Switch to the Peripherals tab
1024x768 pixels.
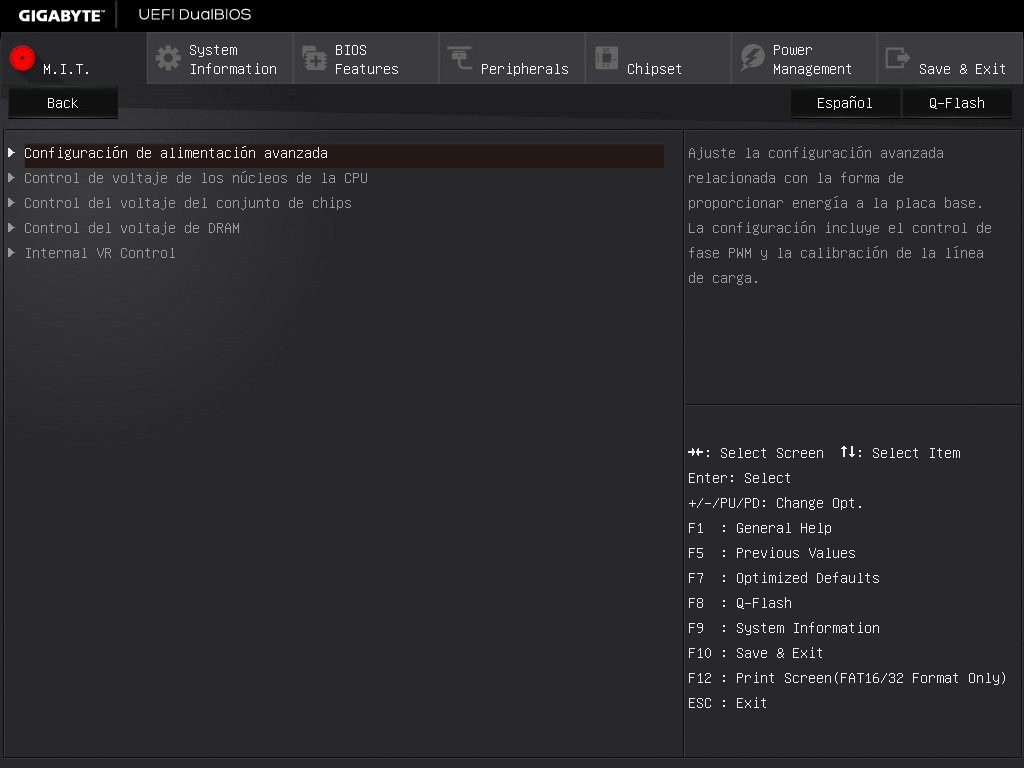[524, 69]
